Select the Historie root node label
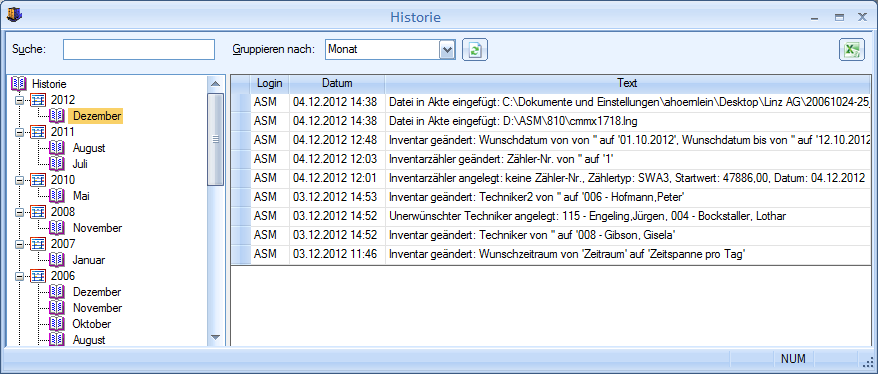 [x=49, y=84]
